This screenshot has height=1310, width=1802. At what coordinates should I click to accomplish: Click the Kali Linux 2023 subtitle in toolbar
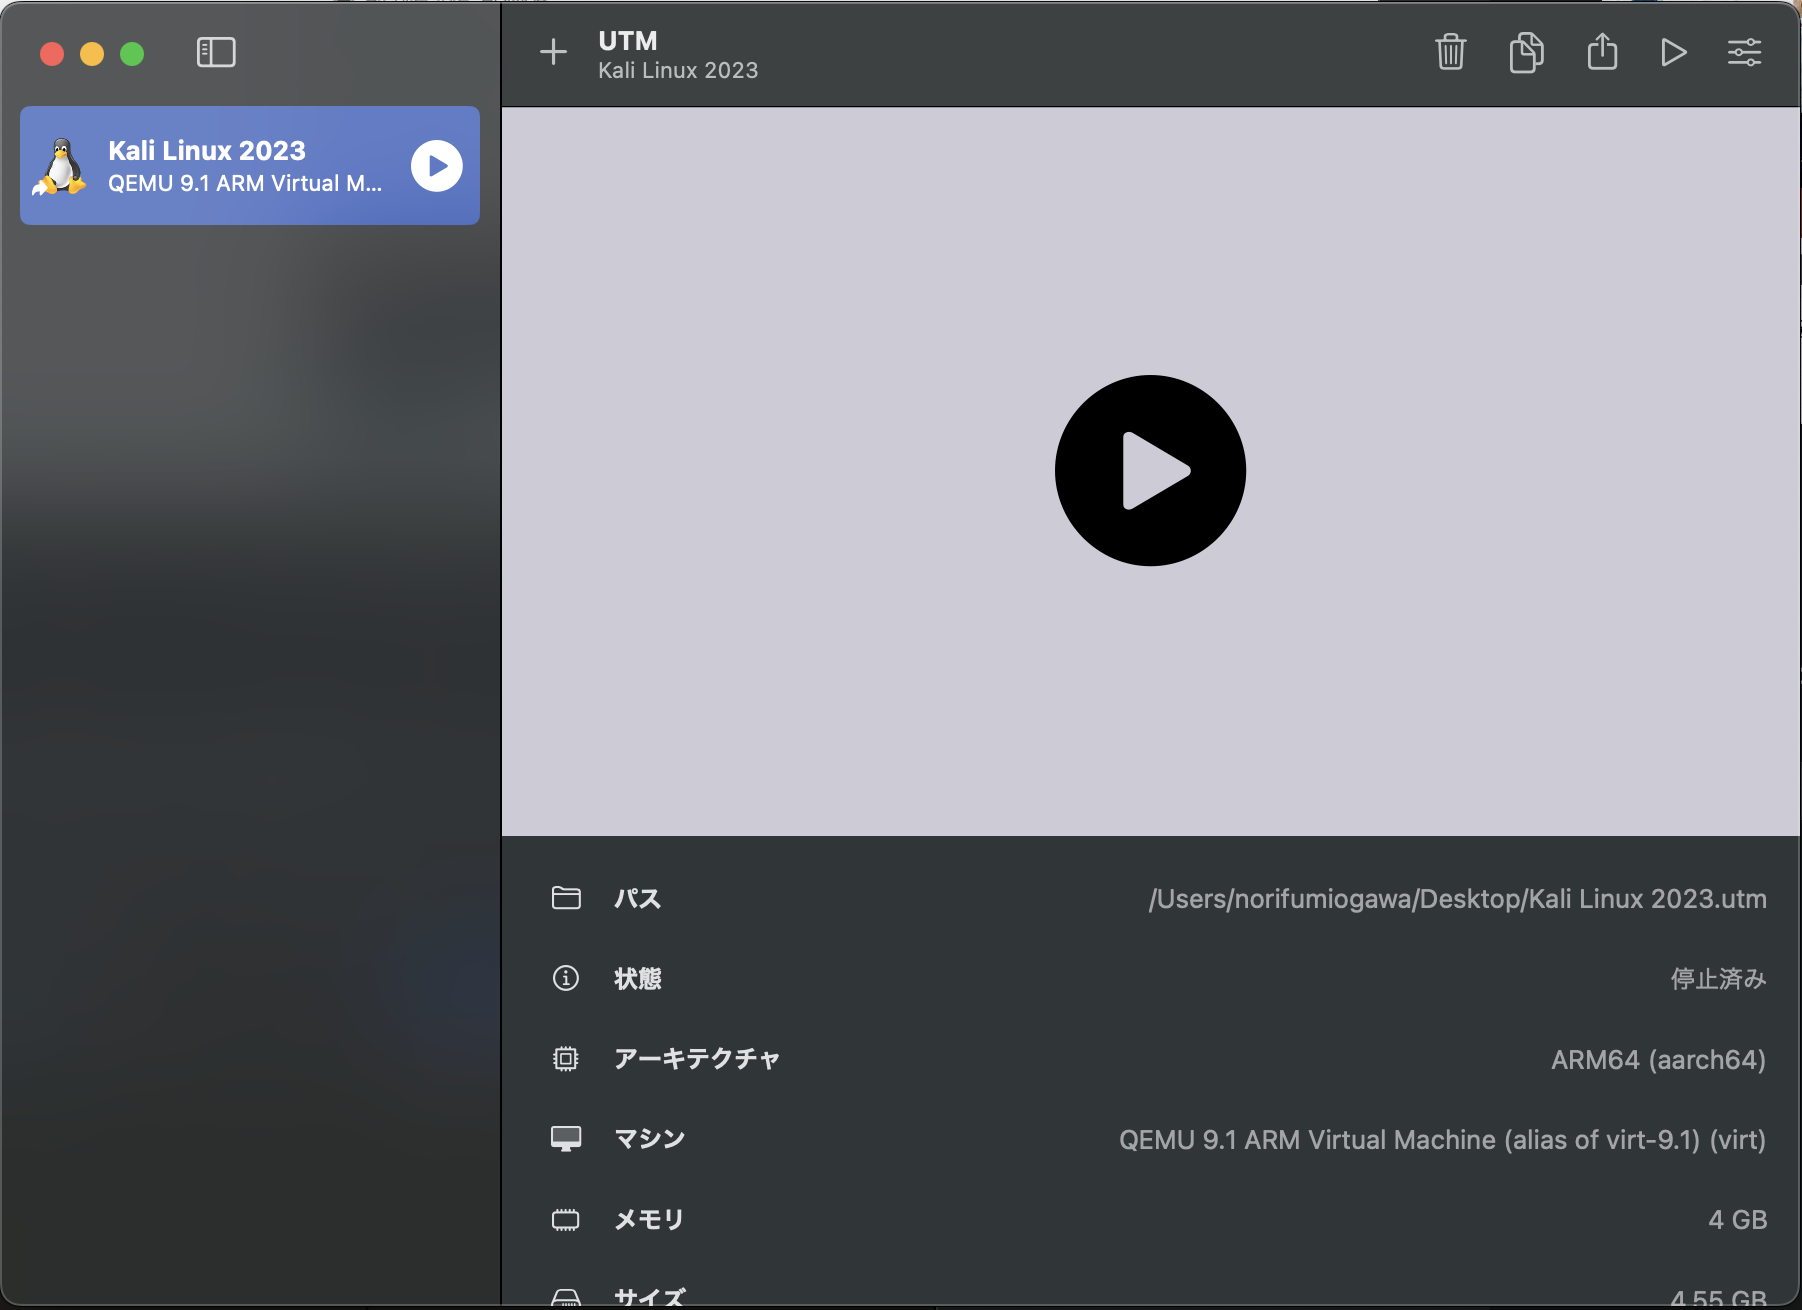coord(678,71)
